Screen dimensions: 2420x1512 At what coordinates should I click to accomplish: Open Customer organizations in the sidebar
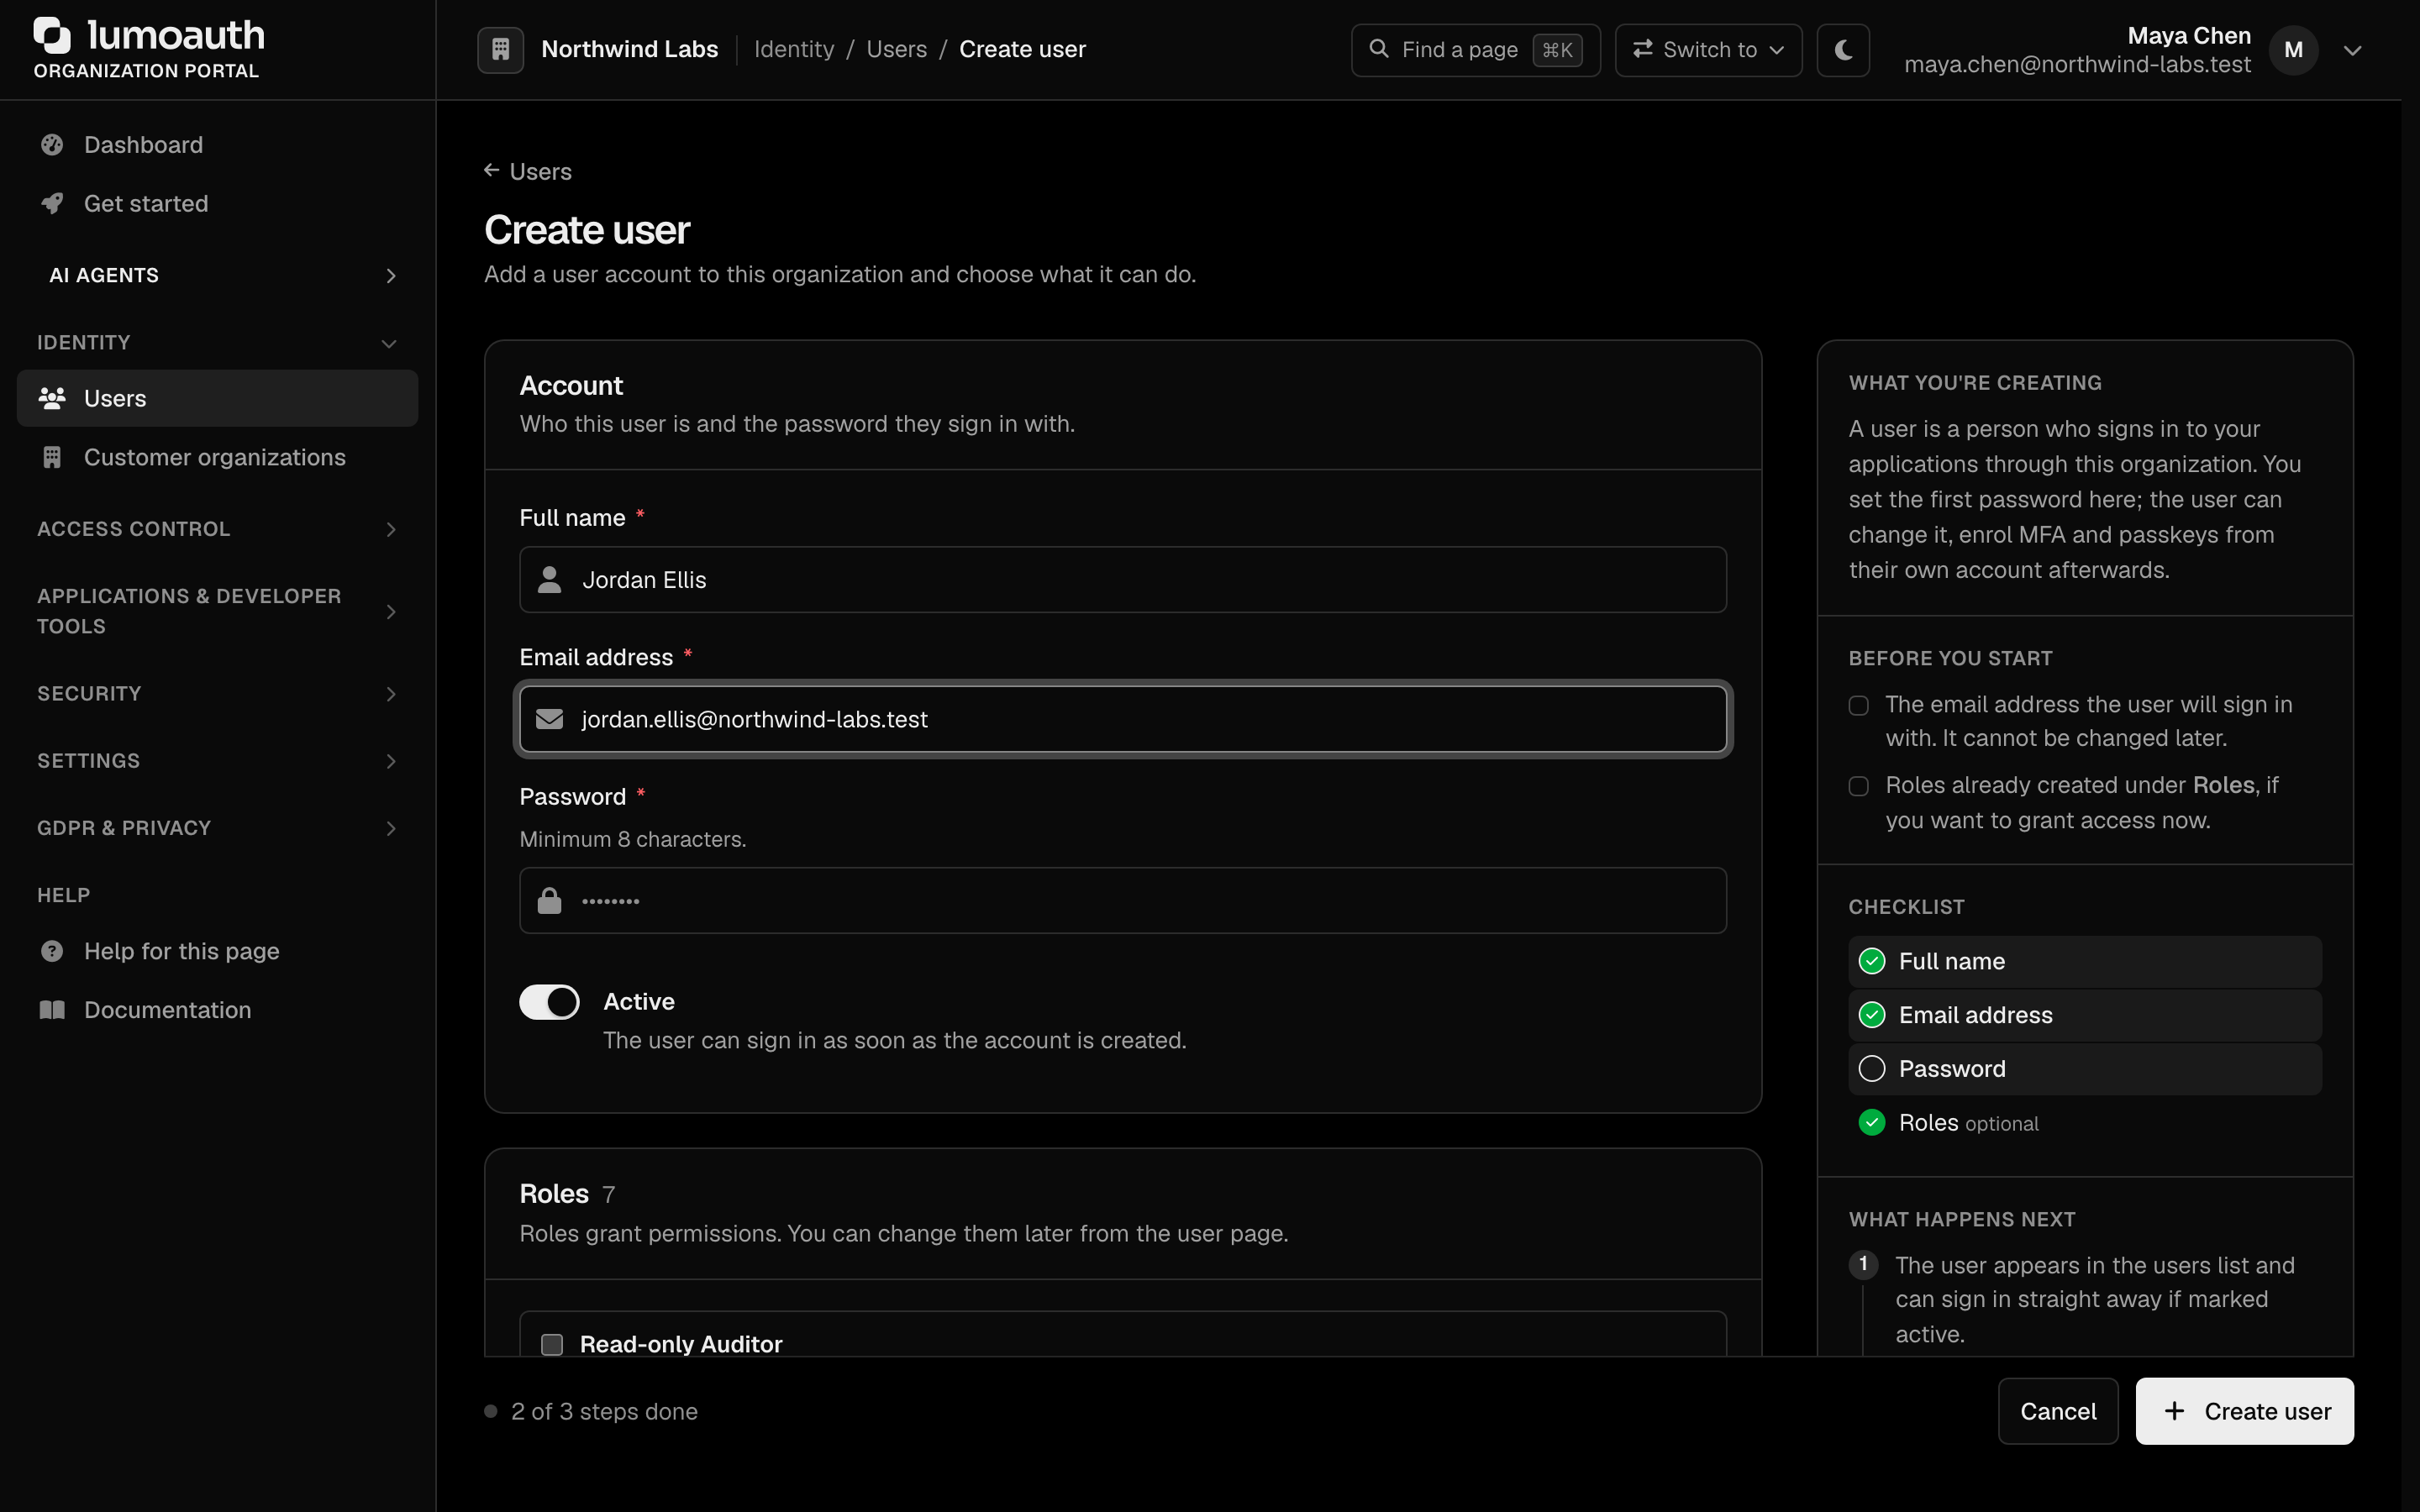218,457
